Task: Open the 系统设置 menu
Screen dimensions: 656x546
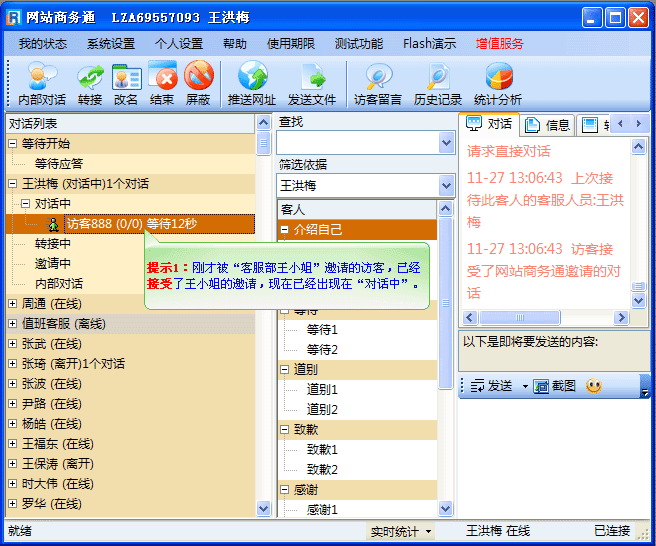Action: tap(110, 44)
